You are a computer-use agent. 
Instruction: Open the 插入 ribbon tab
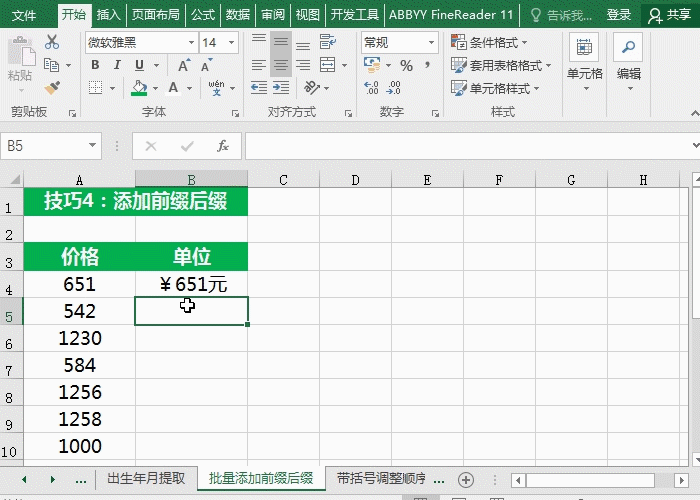point(109,15)
